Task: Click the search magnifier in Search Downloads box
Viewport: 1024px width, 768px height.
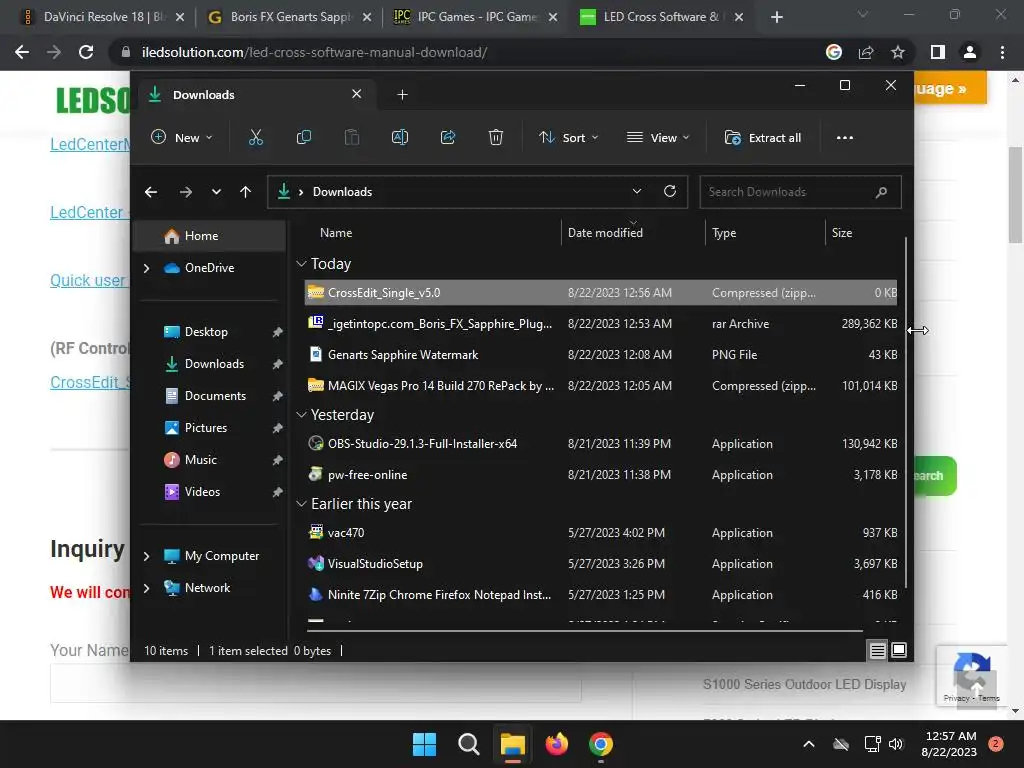Action: pos(881,192)
